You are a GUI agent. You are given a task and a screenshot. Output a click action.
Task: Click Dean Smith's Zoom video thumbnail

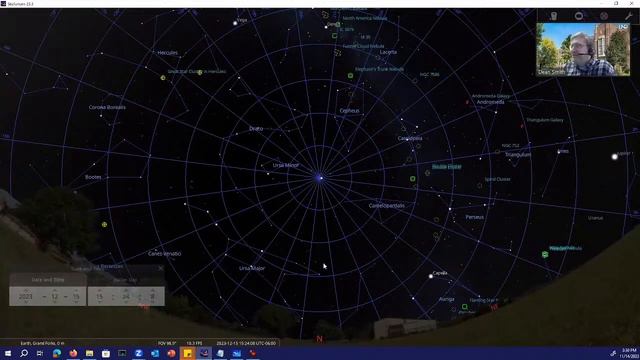583,49
